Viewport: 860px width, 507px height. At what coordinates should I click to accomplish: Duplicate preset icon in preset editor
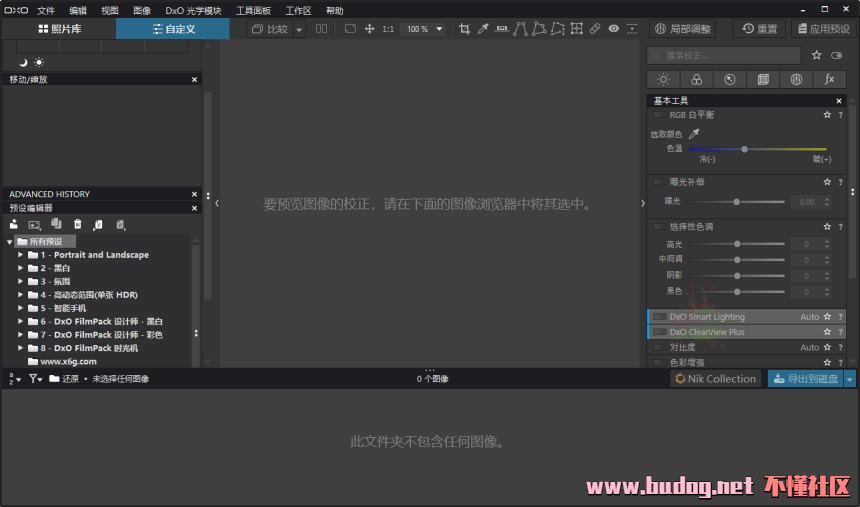56,223
